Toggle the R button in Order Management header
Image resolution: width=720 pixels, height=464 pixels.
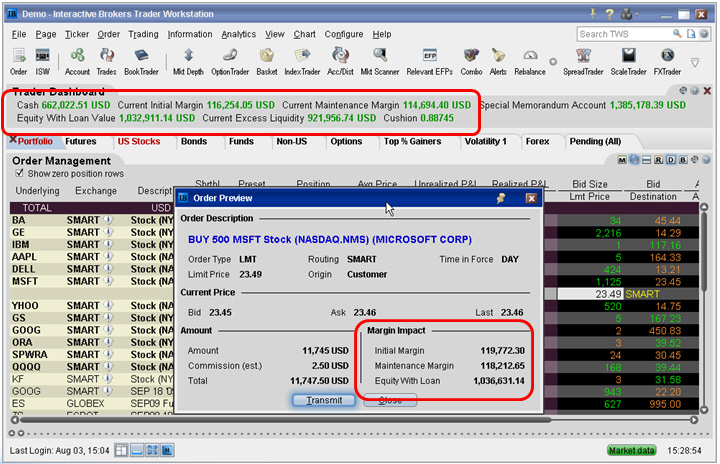click(658, 160)
